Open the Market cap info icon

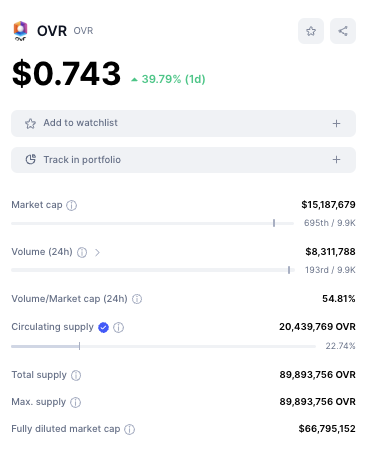click(x=71, y=205)
